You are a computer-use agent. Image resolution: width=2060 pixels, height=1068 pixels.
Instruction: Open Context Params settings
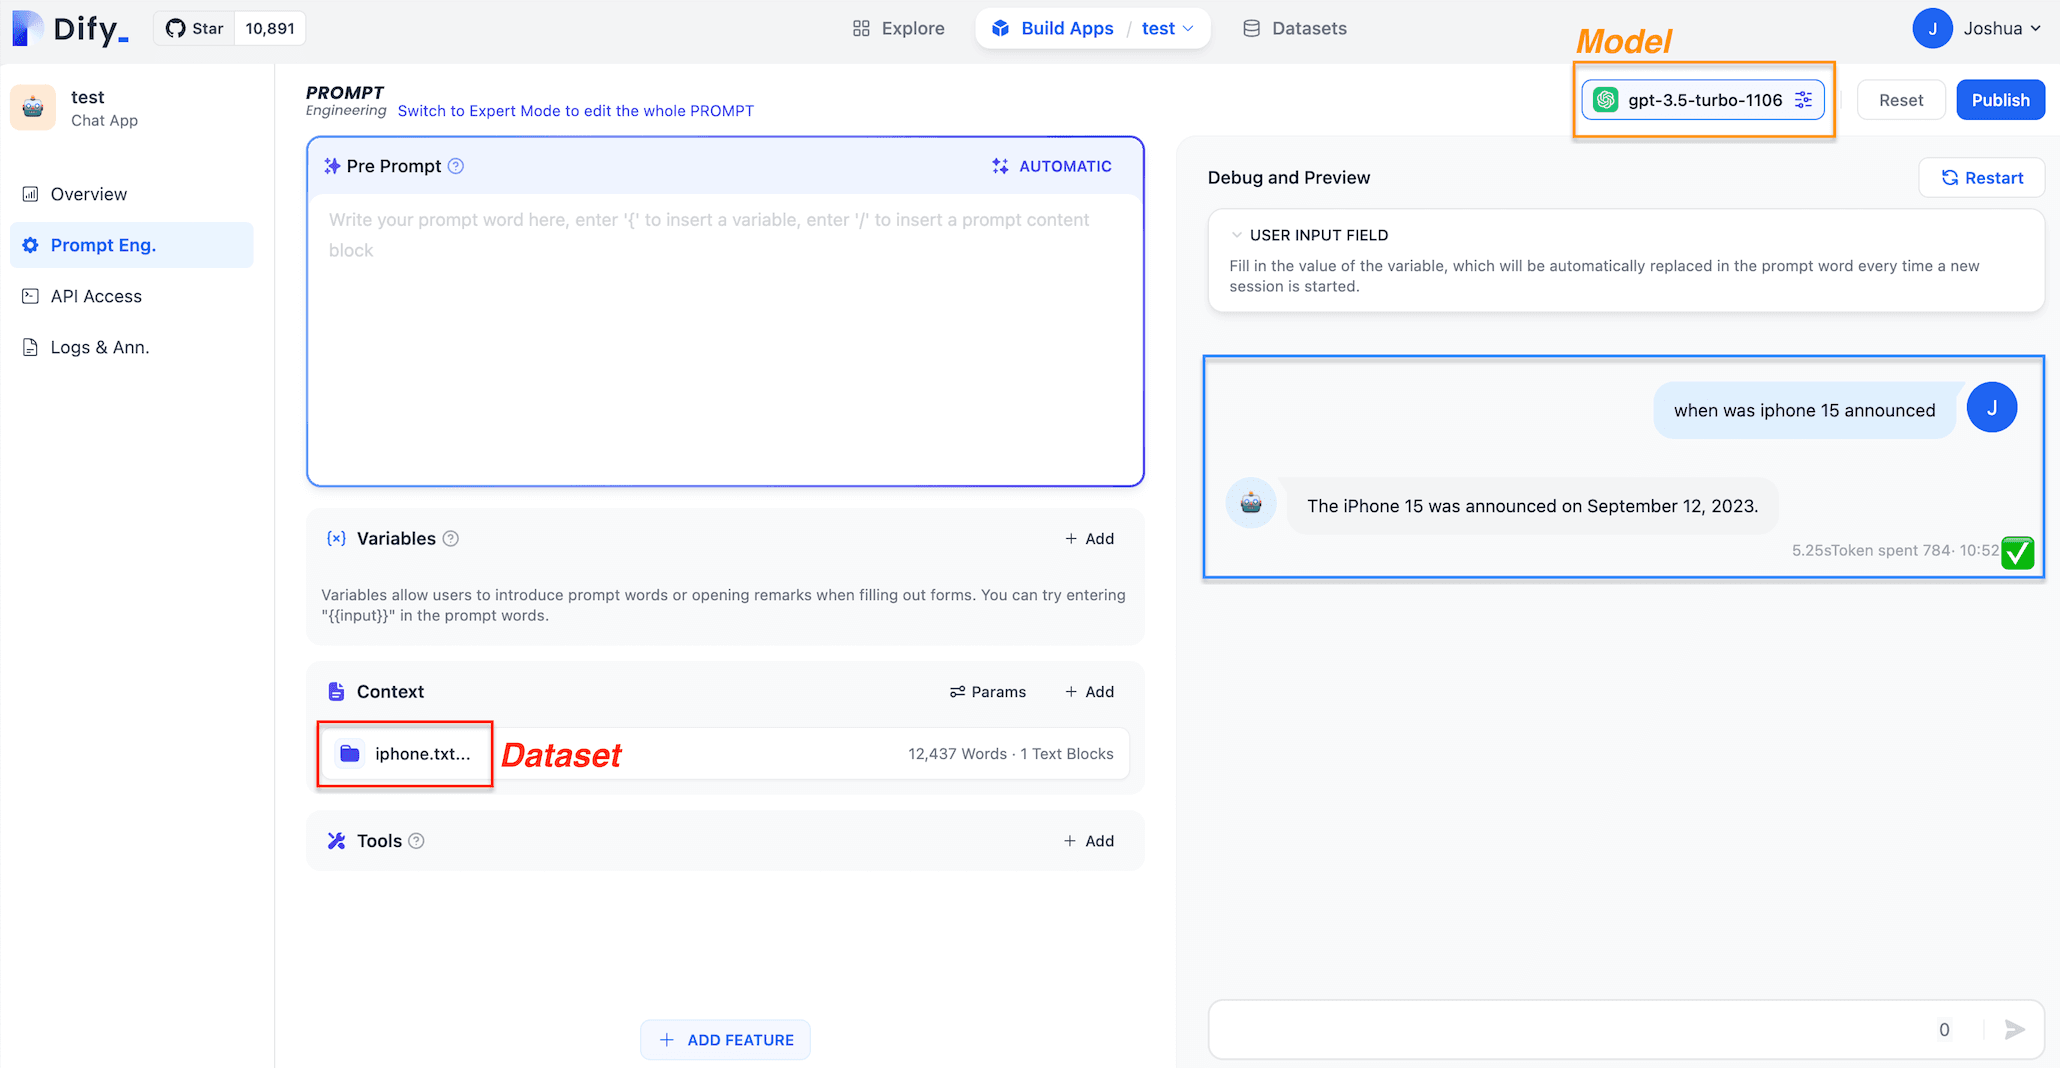click(988, 692)
